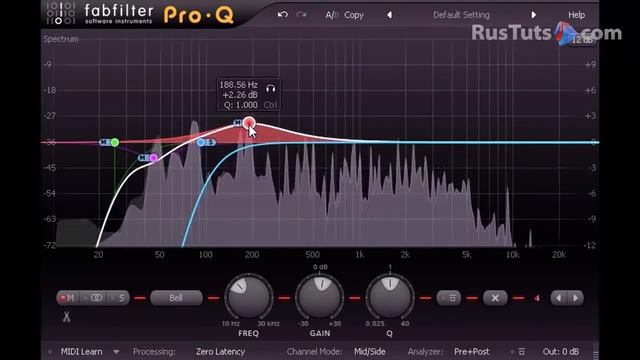Select the red EQ band node
Viewport: 640px width, 360px height.
click(x=249, y=122)
